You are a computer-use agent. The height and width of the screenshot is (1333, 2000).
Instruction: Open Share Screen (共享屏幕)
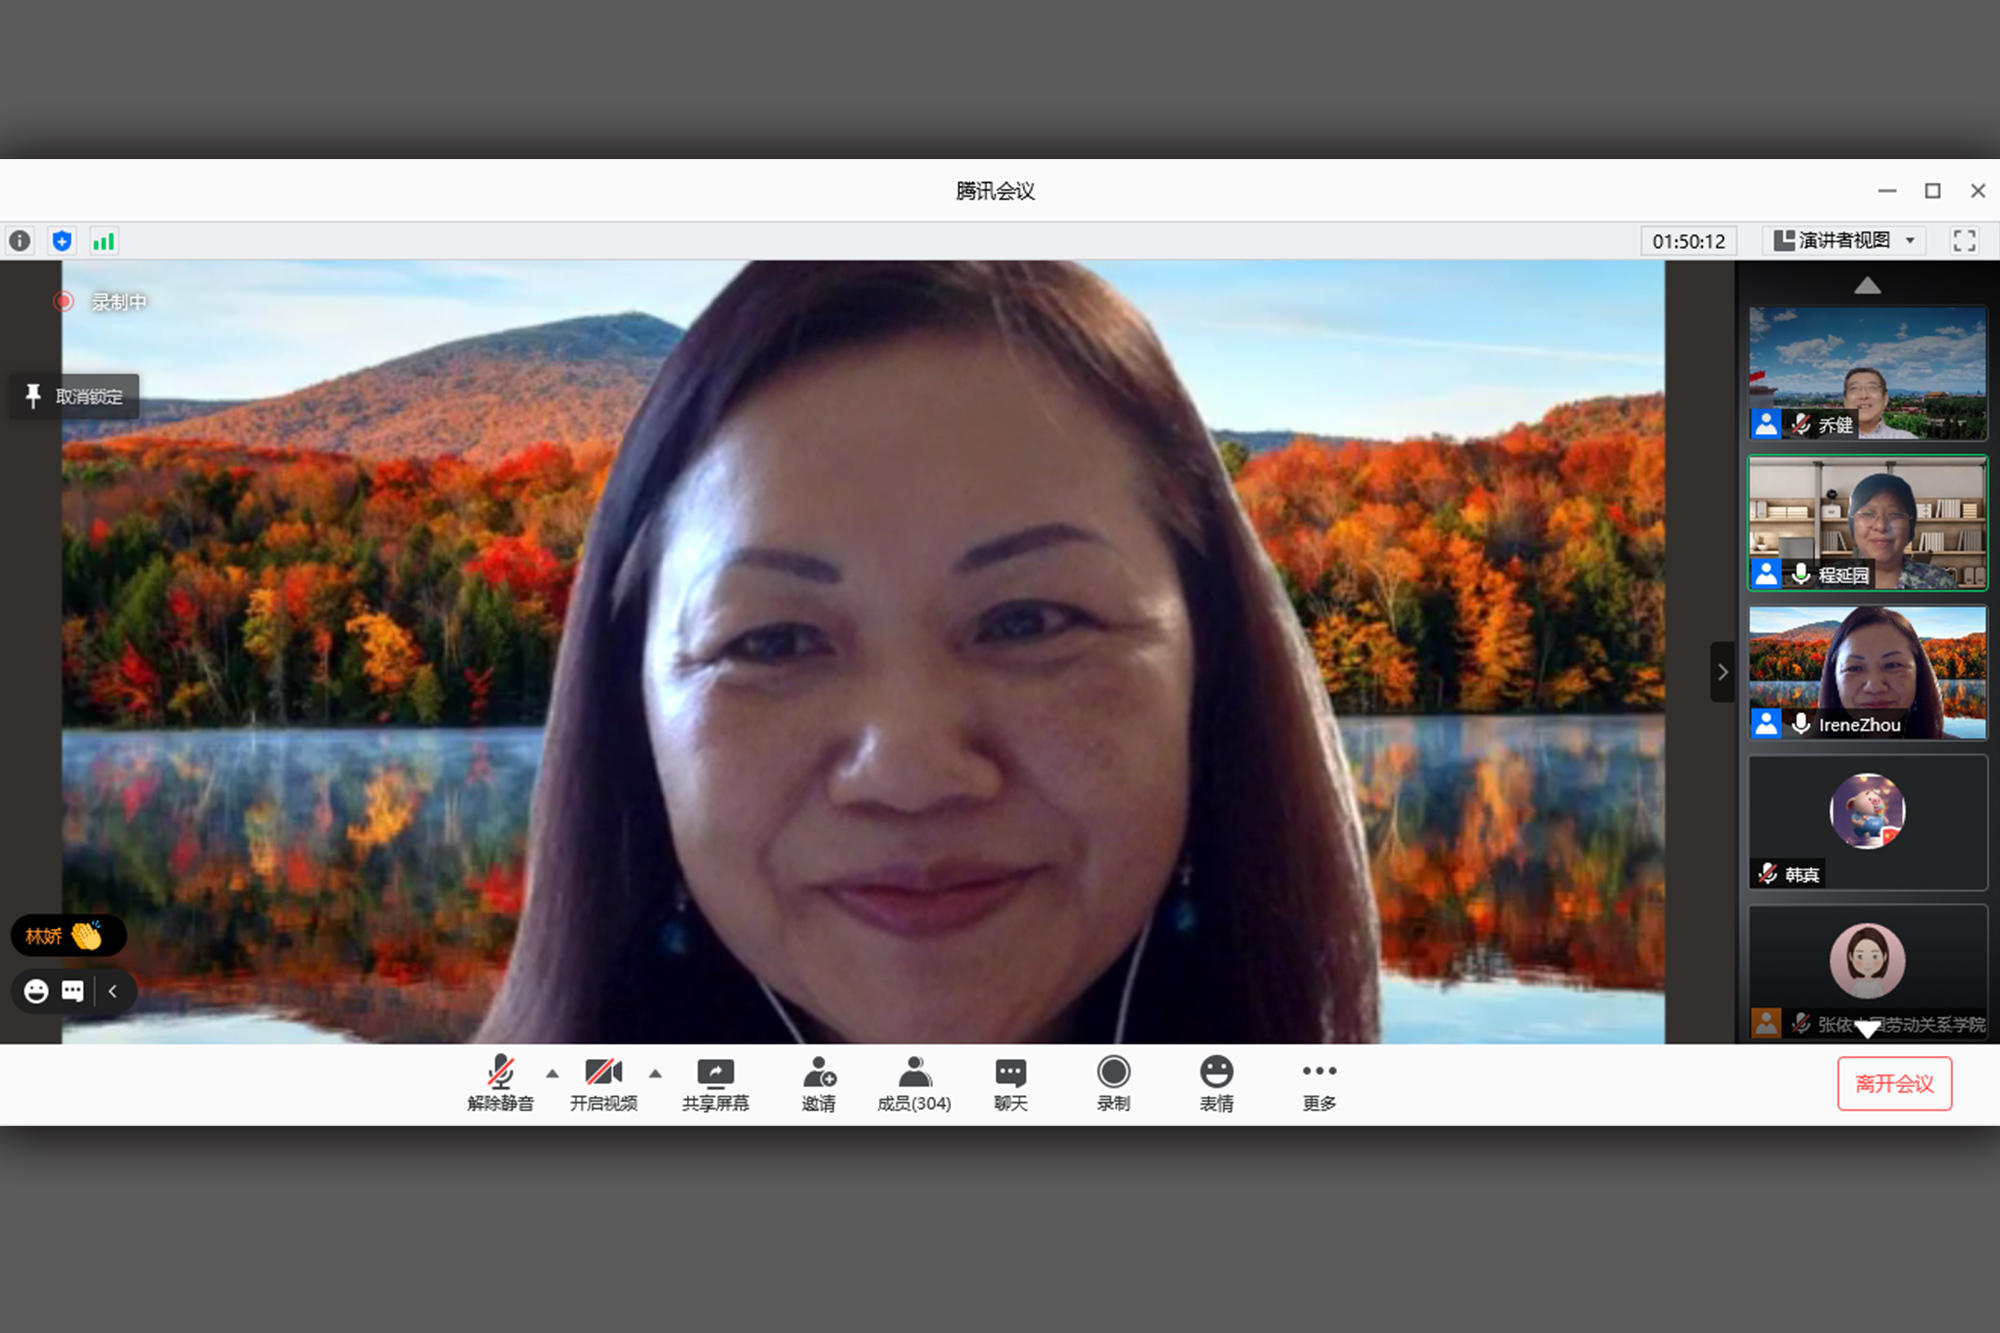pyautogui.click(x=715, y=1084)
